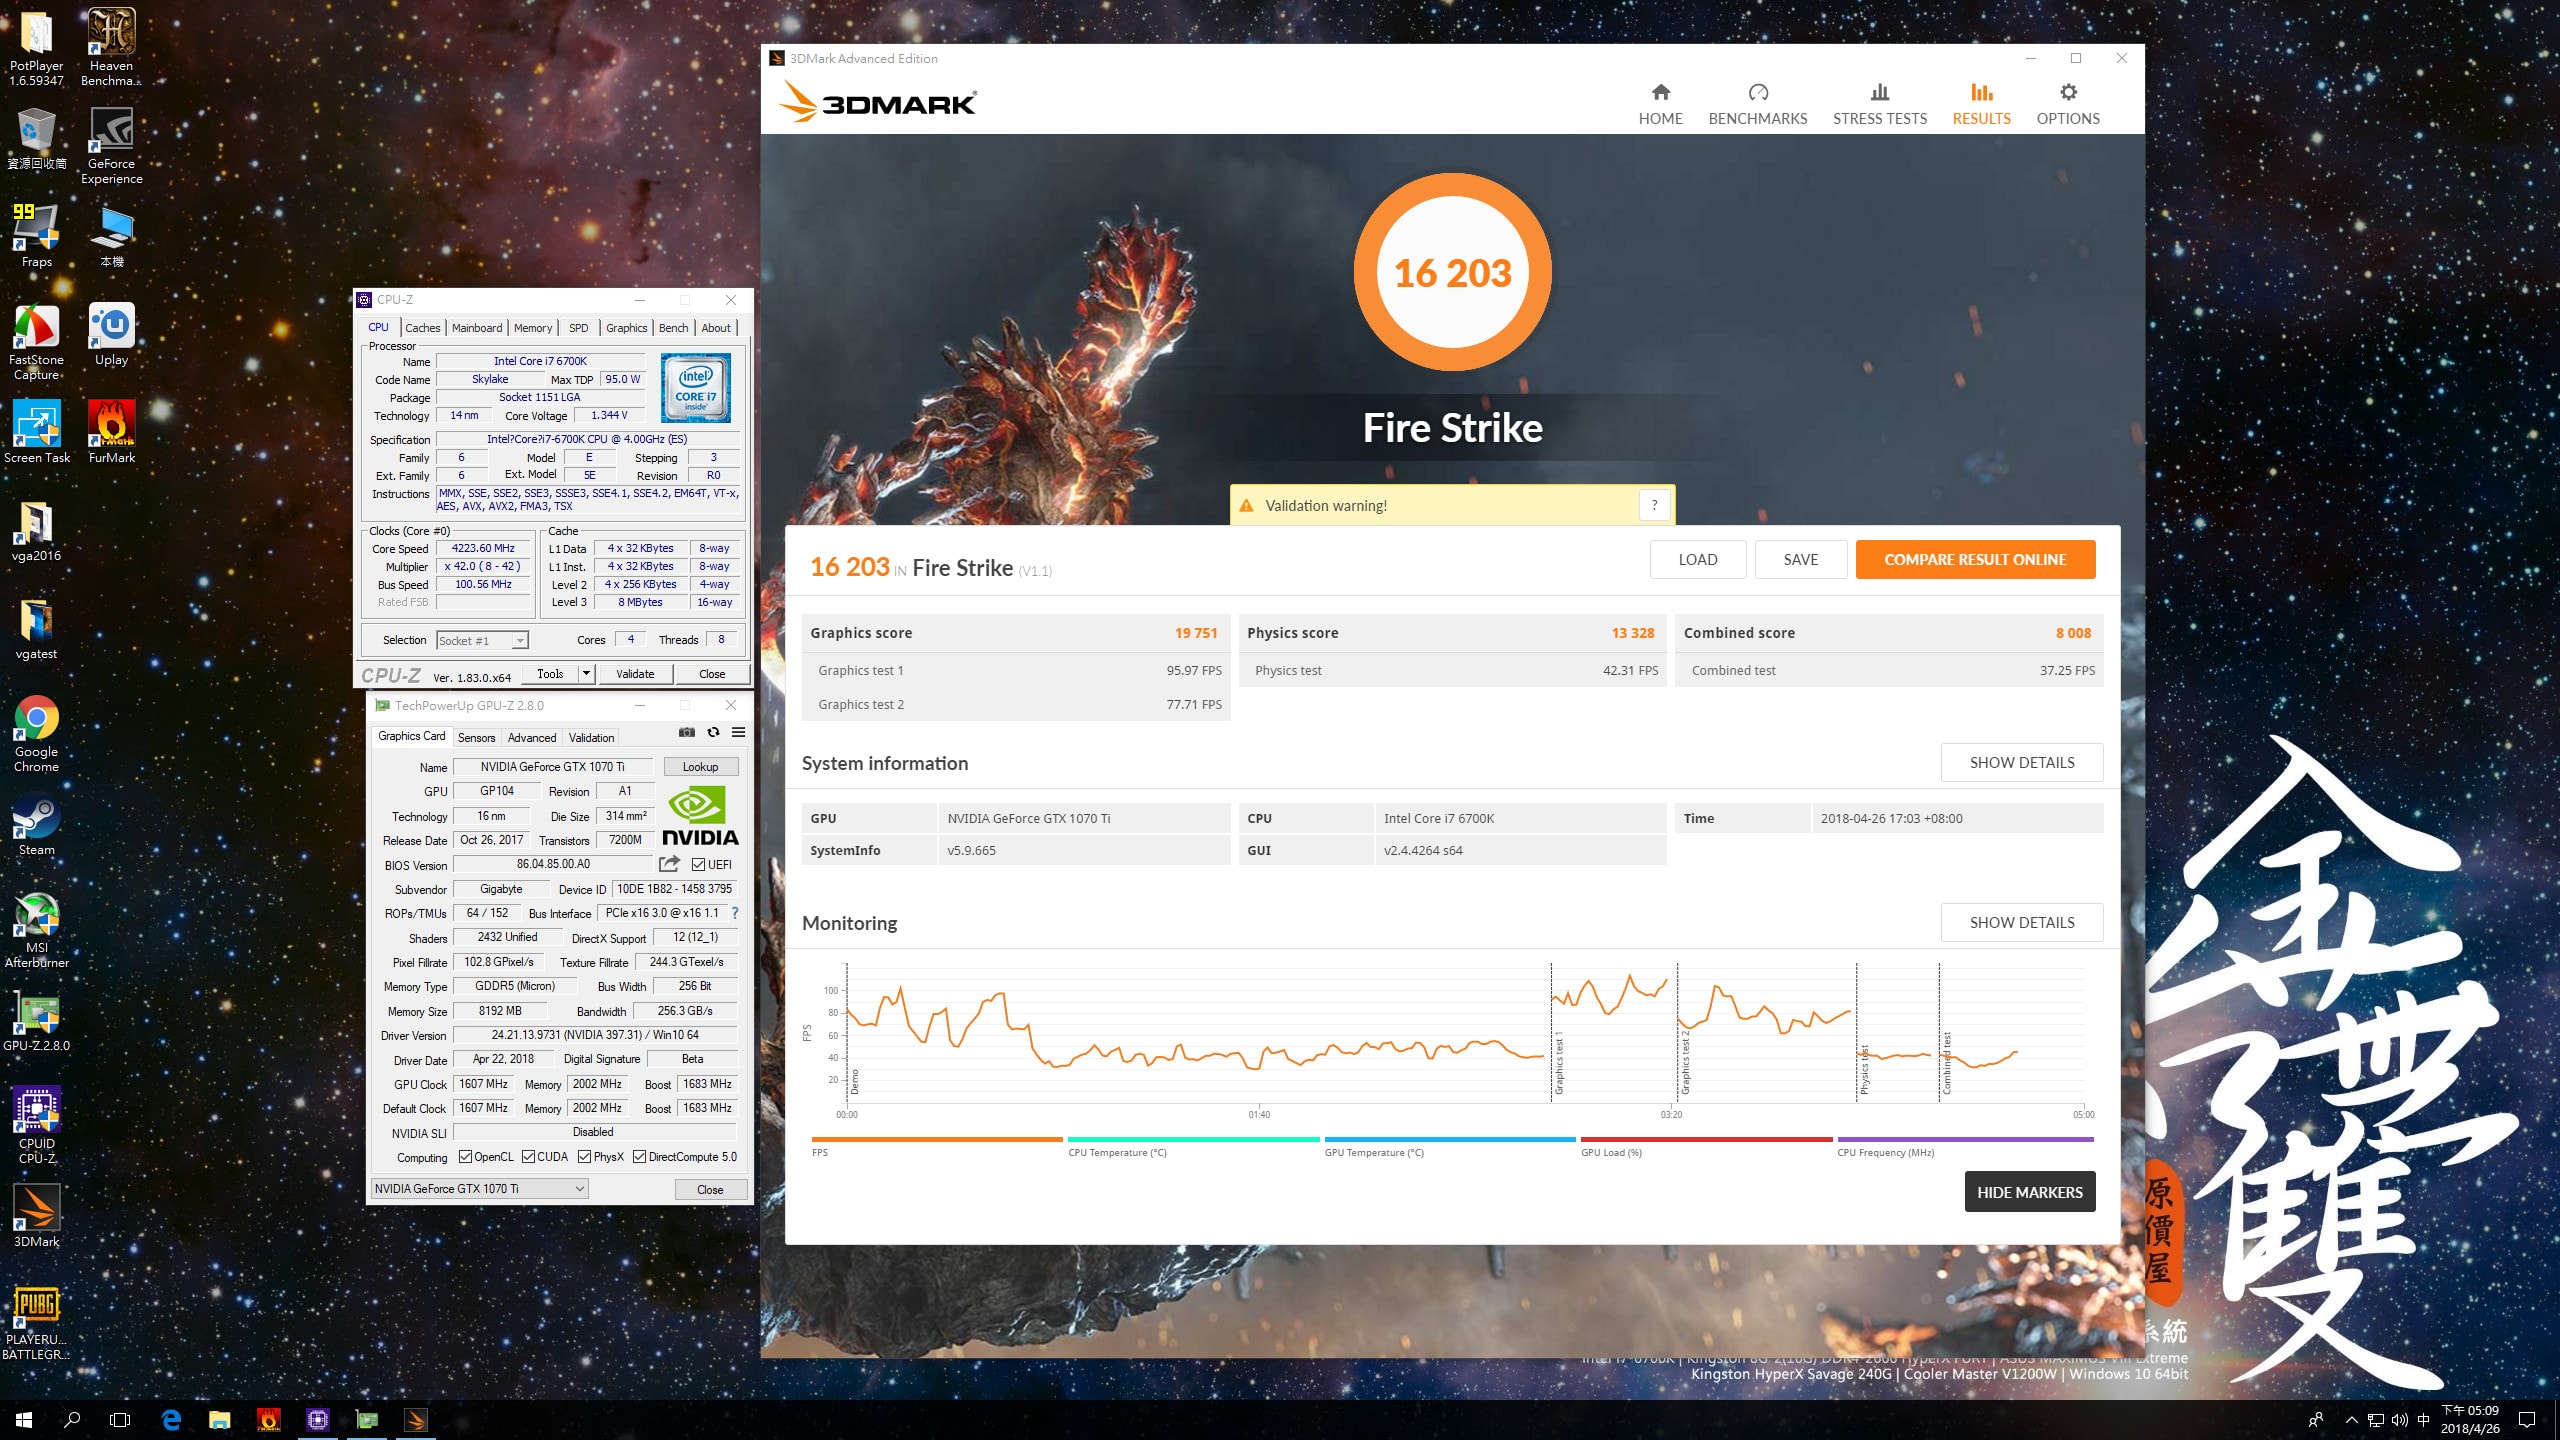Open the Action Center notification icon

2527,1419
